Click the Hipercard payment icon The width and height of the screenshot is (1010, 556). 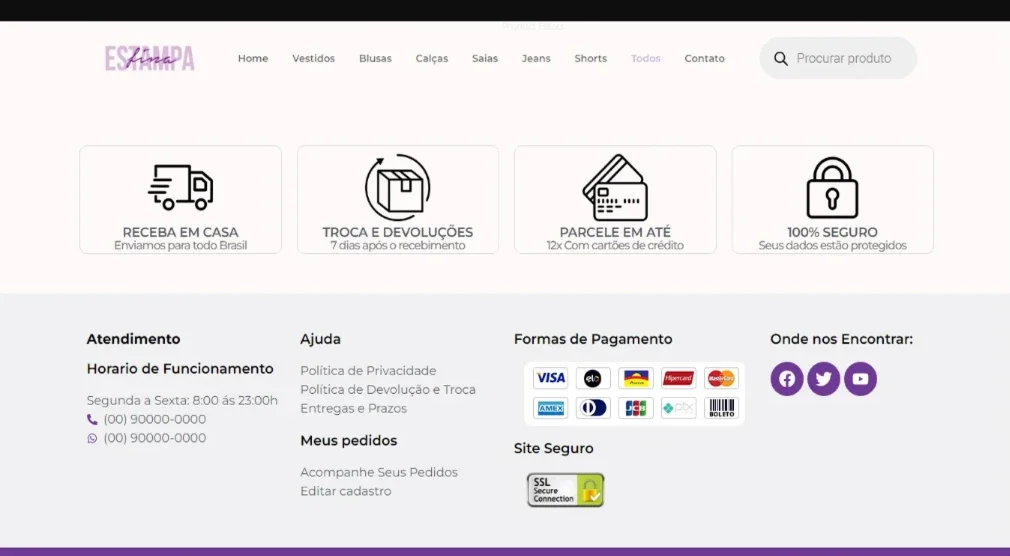coord(678,378)
